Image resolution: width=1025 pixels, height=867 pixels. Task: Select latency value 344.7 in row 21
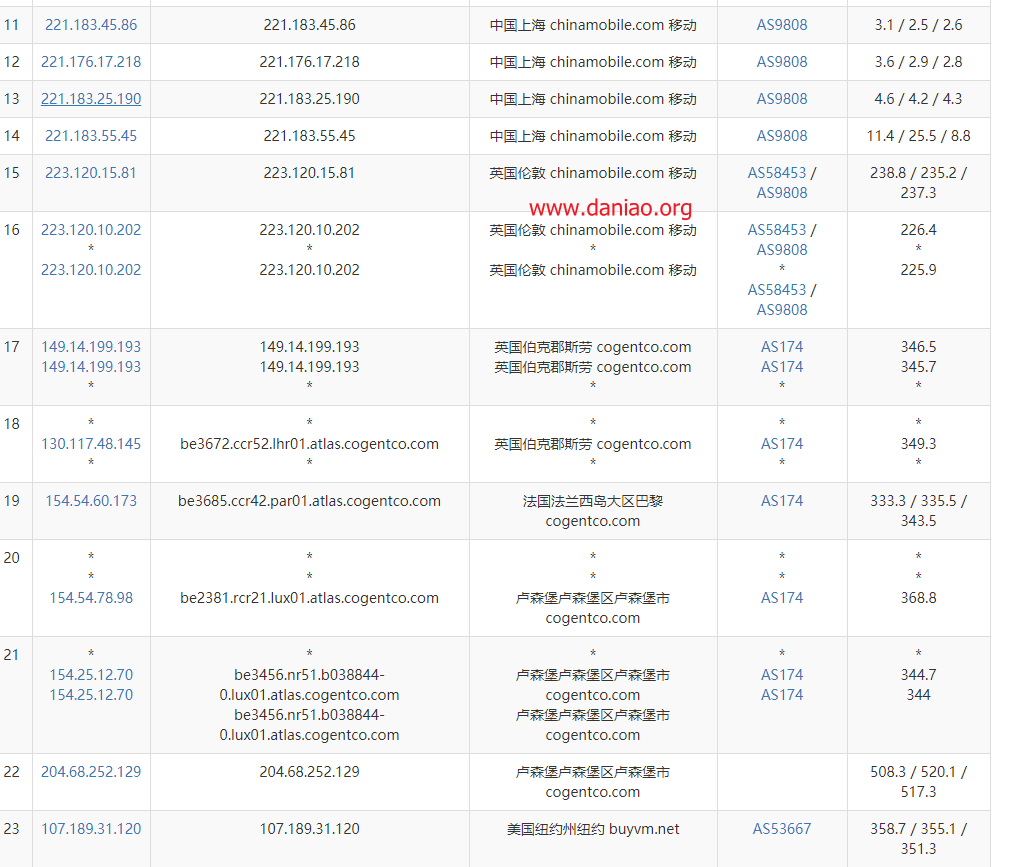[918, 675]
